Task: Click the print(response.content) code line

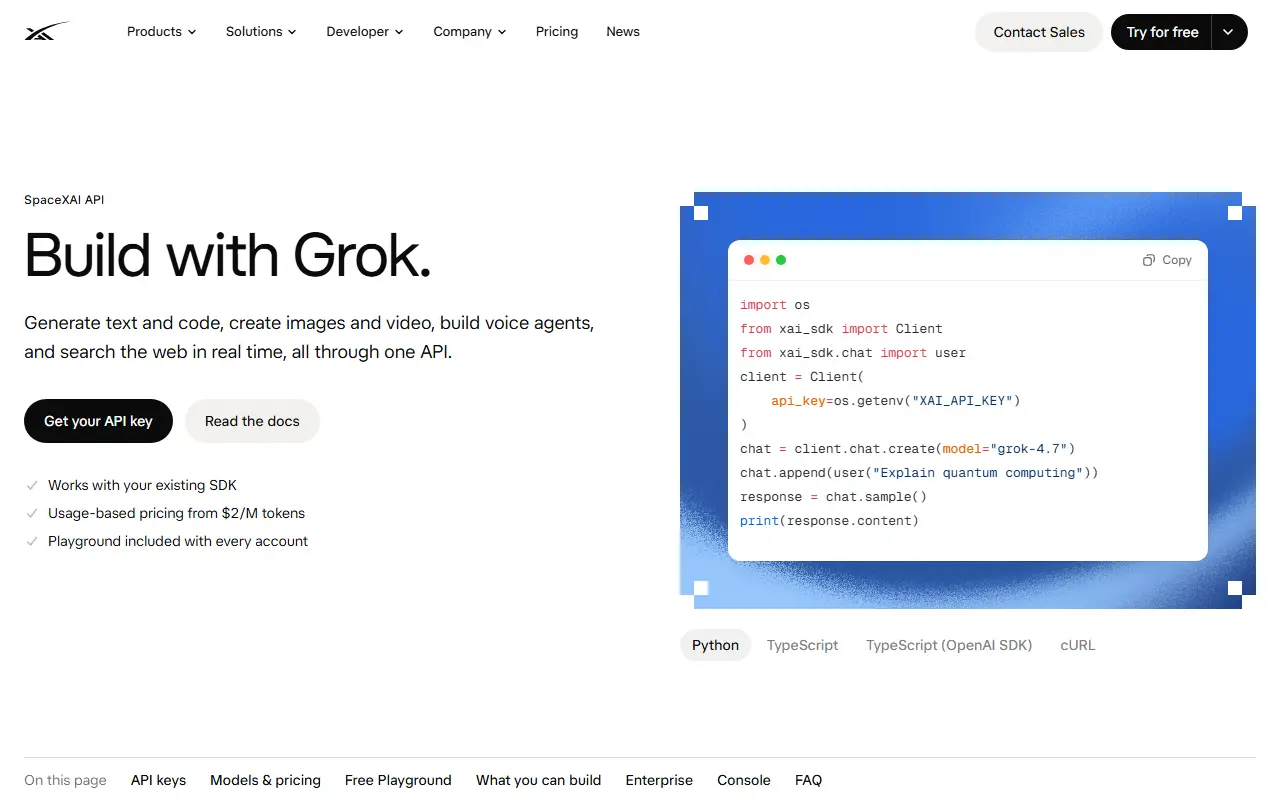Action: (829, 521)
